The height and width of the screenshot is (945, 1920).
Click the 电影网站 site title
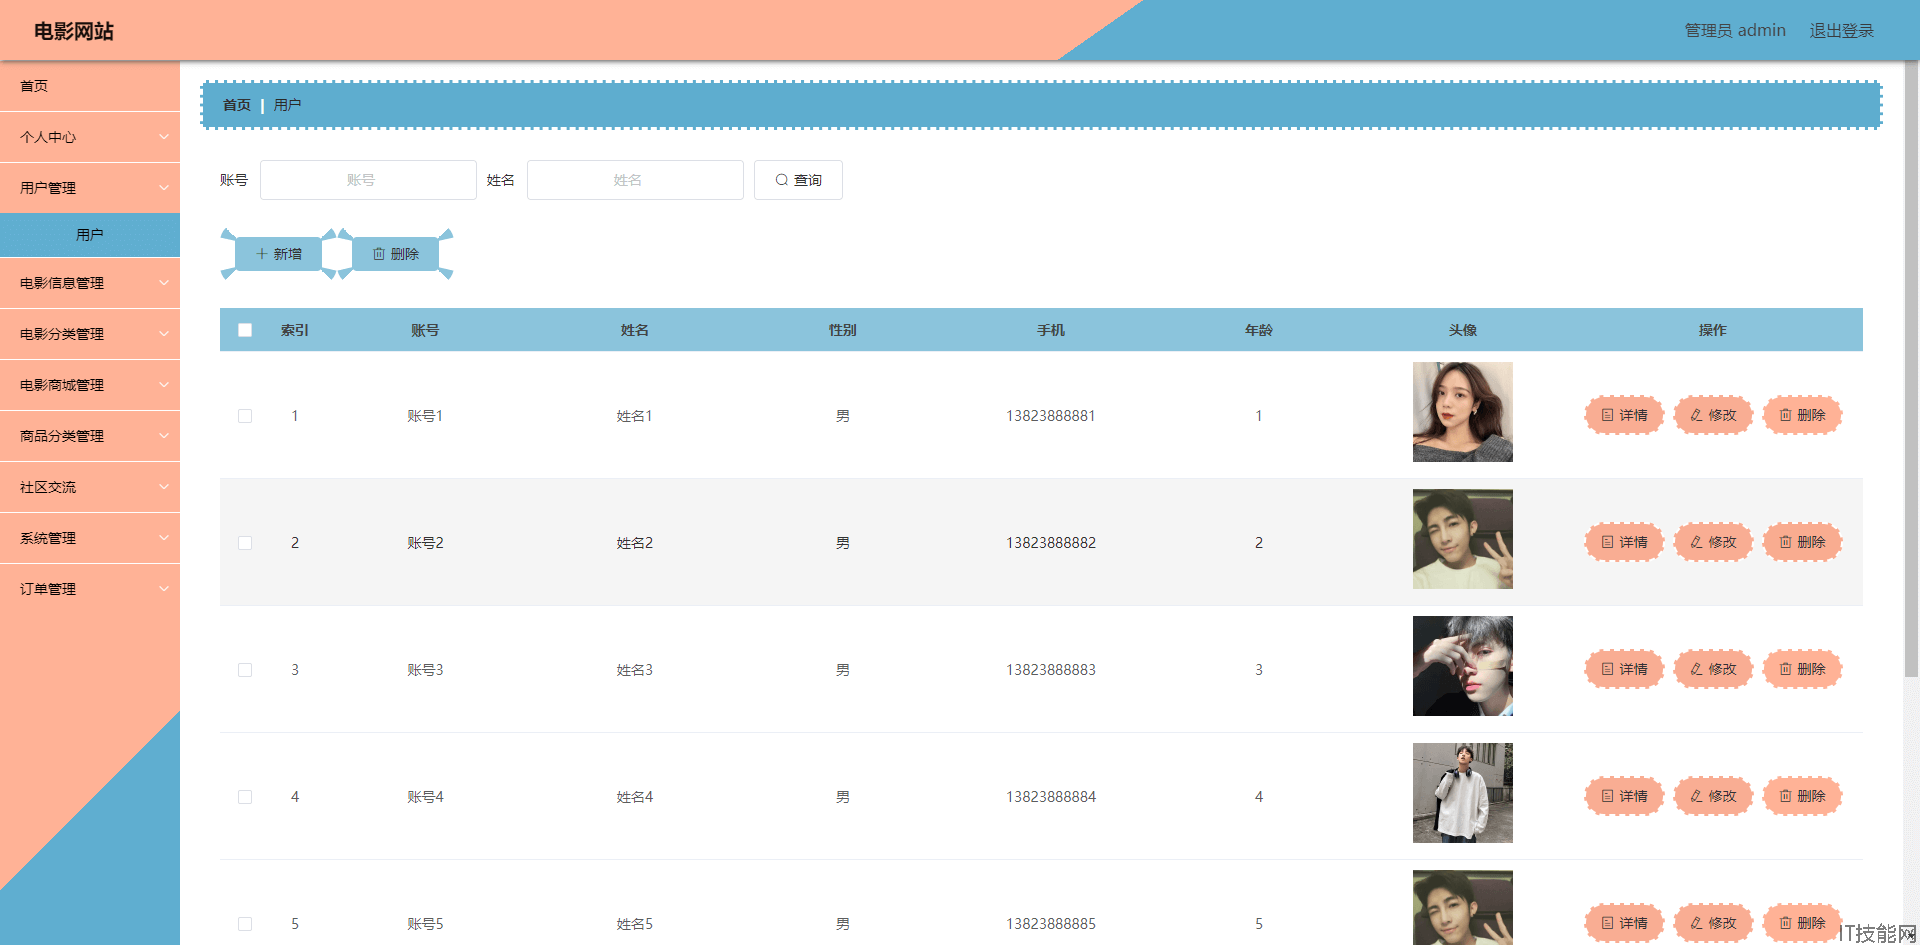[74, 31]
